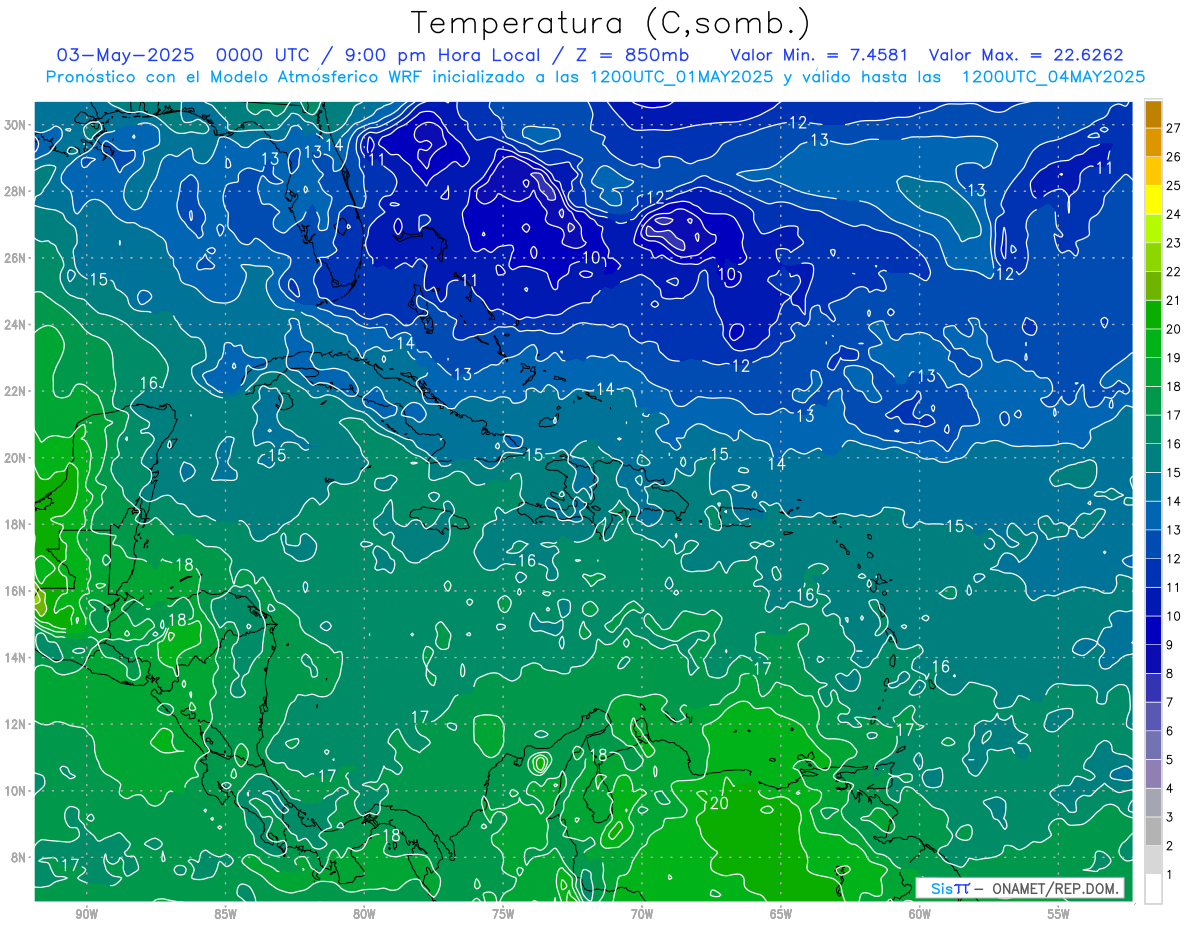Click the 80W longitude axis label

click(x=364, y=914)
